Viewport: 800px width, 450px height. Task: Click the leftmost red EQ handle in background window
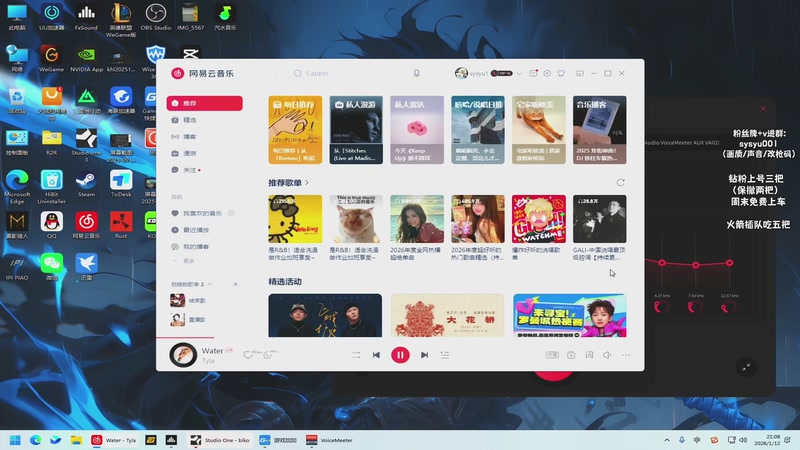pyautogui.click(x=662, y=263)
